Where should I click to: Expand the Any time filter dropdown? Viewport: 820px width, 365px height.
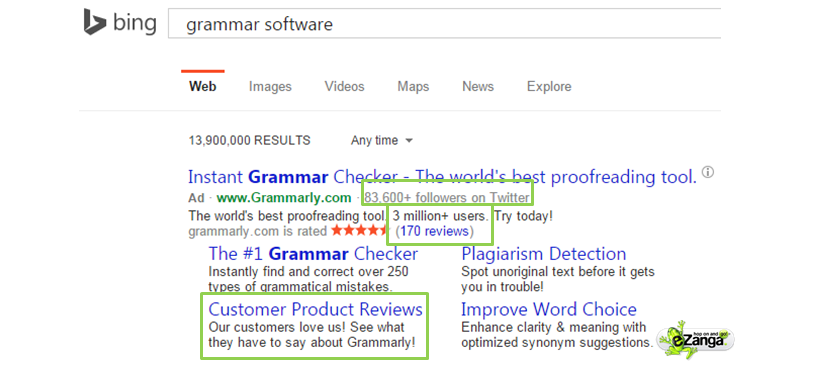click(382, 140)
